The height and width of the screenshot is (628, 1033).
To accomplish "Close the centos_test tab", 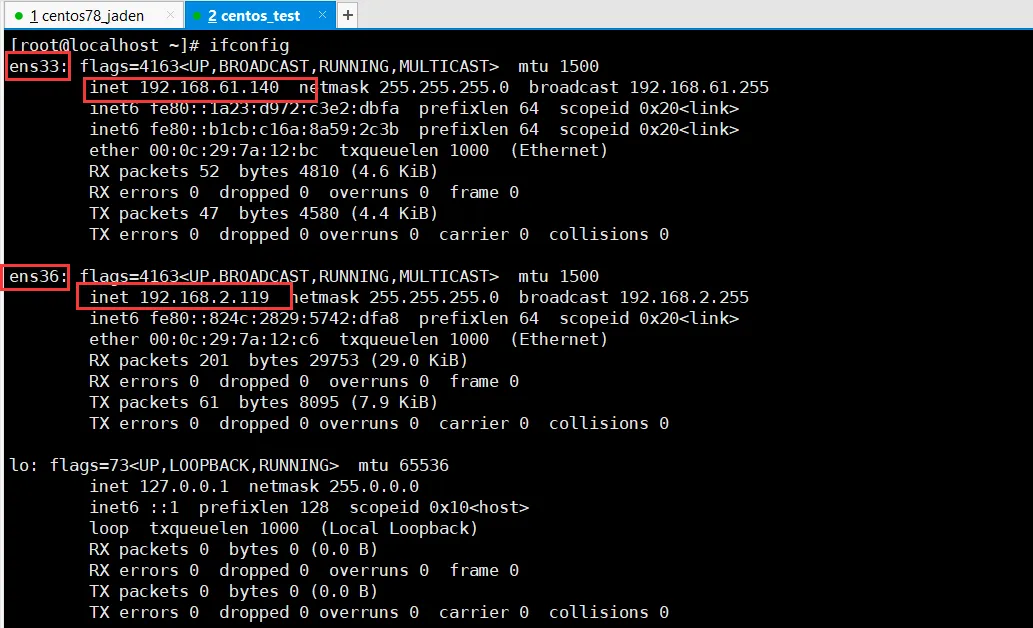I will pos(320,16).
